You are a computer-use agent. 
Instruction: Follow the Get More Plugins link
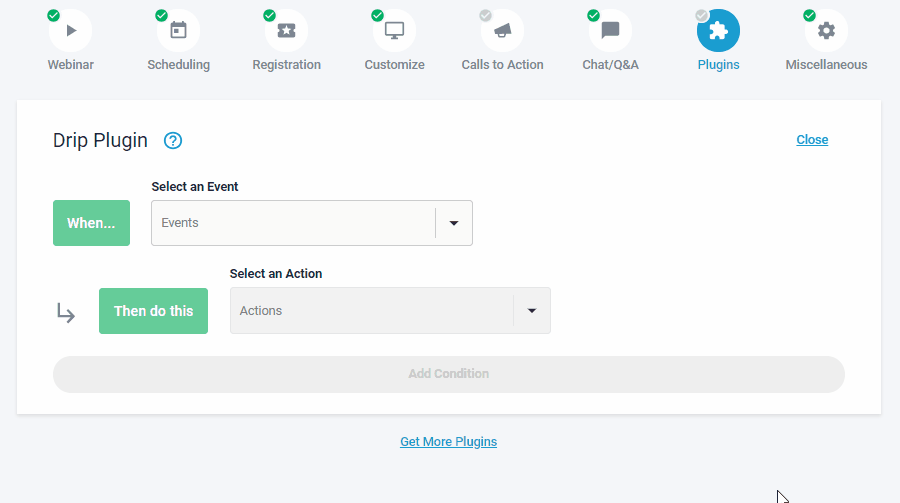448,442
